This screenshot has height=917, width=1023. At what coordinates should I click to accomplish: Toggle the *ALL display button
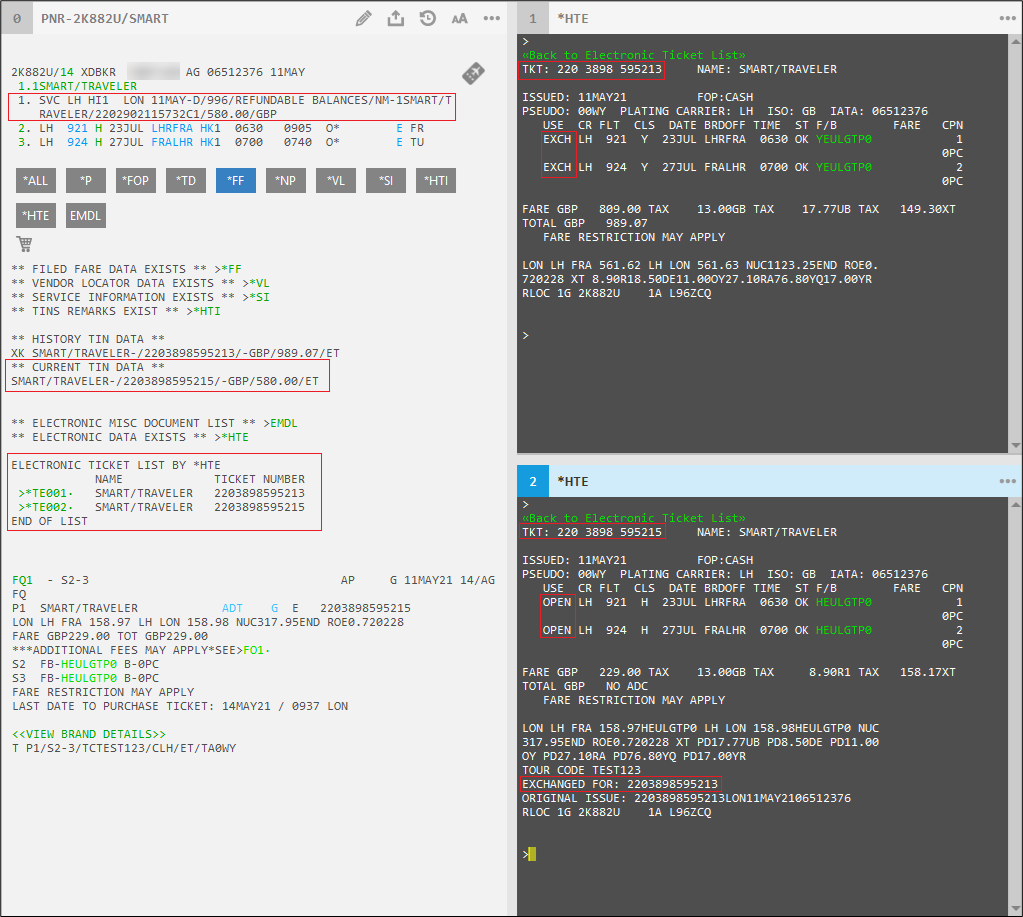pos(36,180)
